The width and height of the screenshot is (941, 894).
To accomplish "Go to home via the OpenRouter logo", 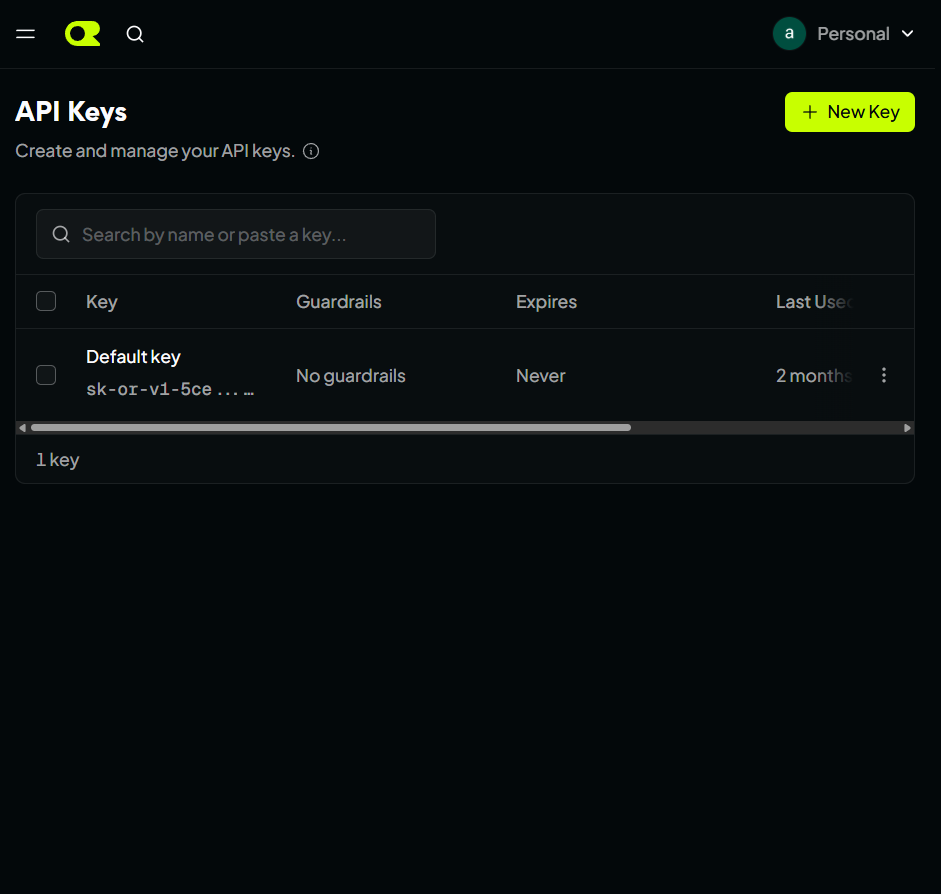I will coord(82,34).
